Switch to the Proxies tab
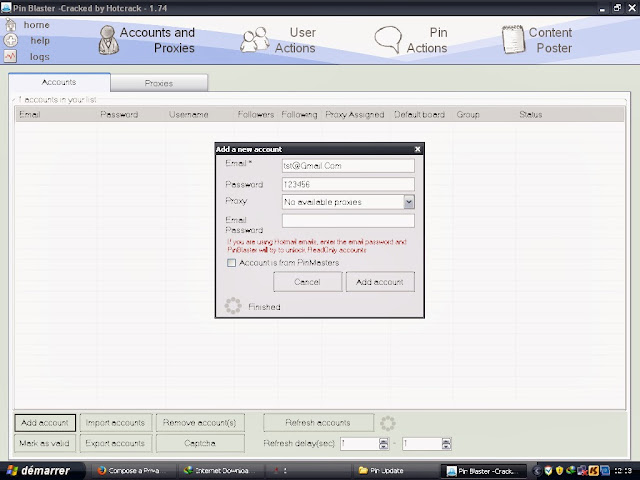The image size is (640, 480). [x=159, y=83]
